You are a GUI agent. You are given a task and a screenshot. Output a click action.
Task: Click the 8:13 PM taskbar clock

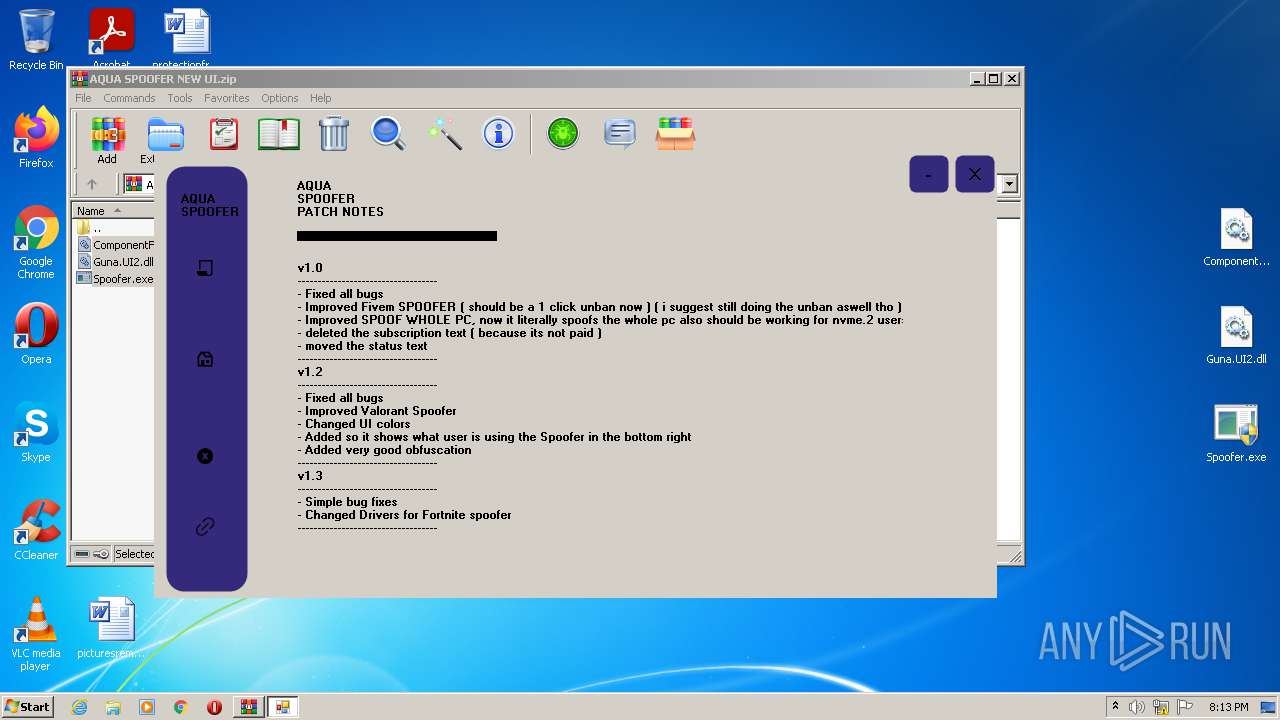click(x=1228, y=707)
